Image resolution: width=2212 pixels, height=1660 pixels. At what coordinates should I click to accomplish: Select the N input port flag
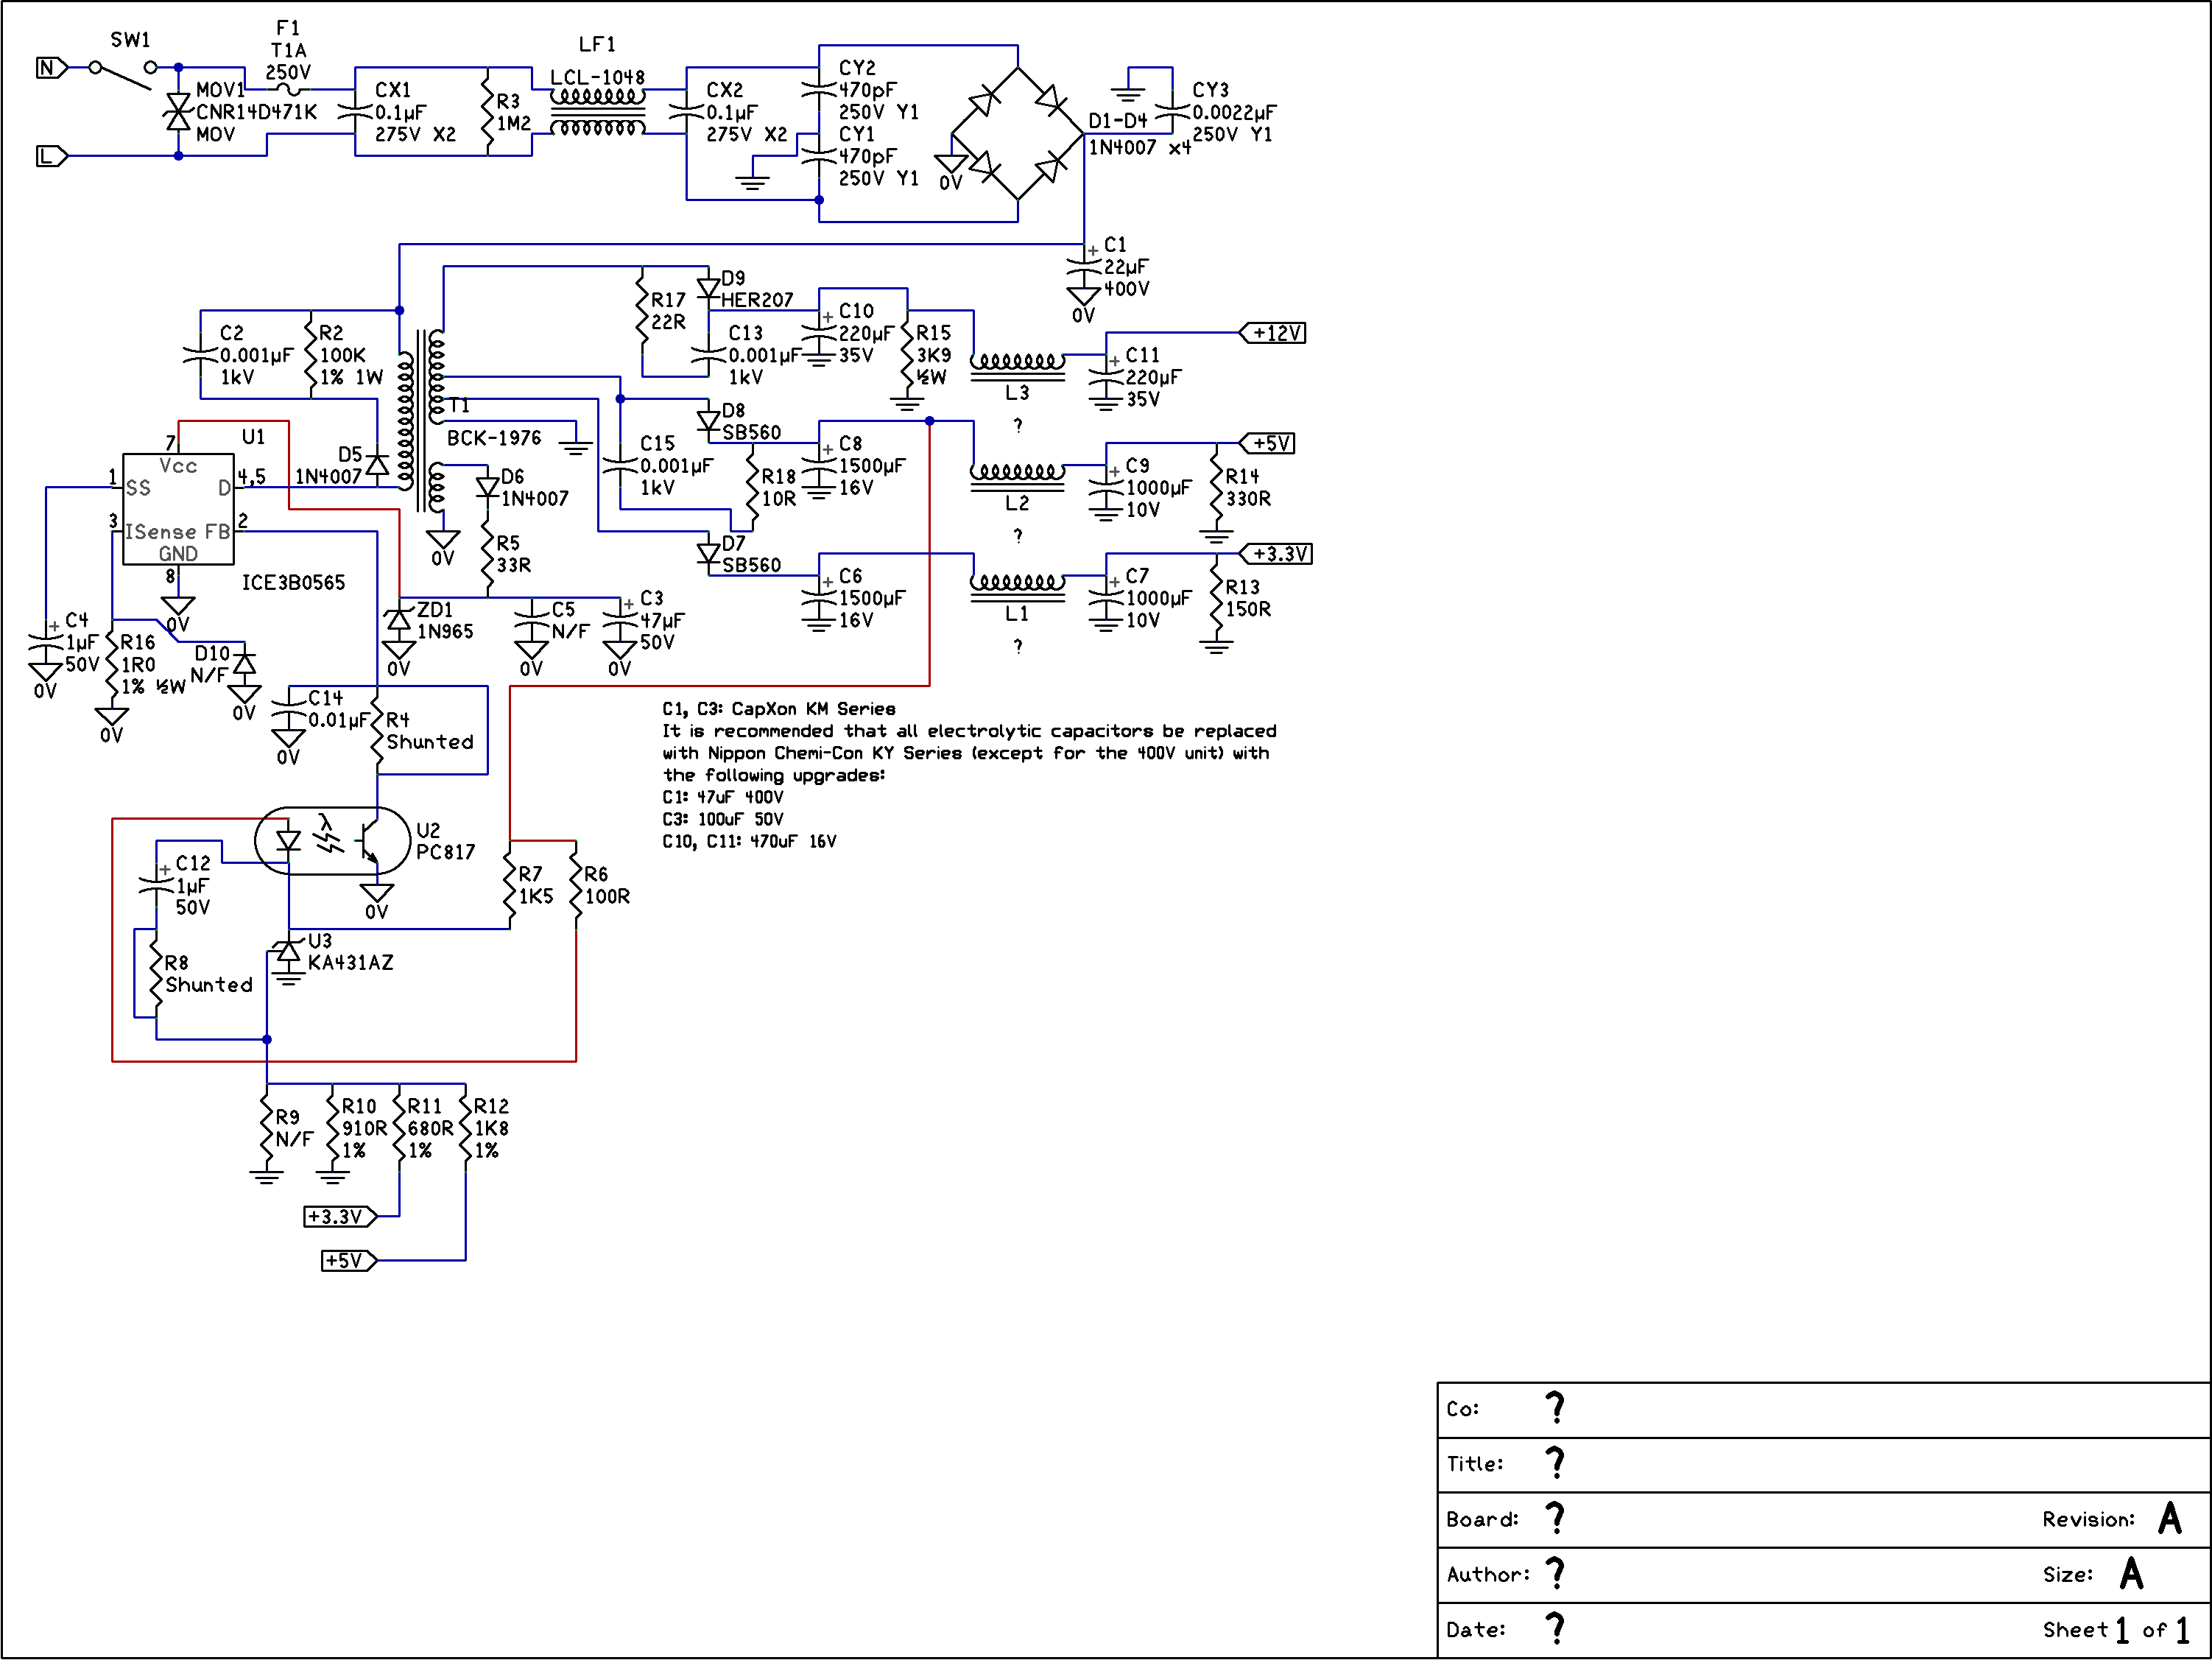pos(52,68)
